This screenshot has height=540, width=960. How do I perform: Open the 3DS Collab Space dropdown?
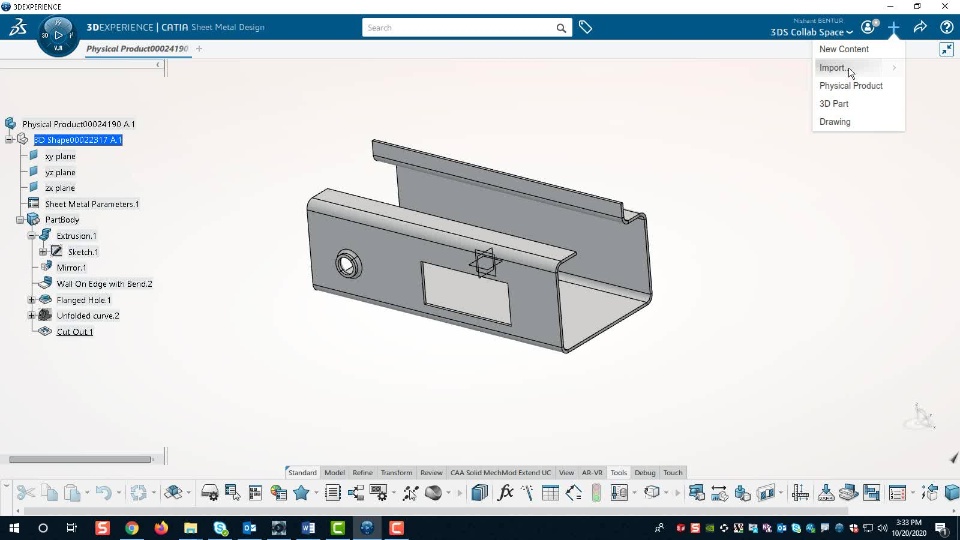pos(811,32)
